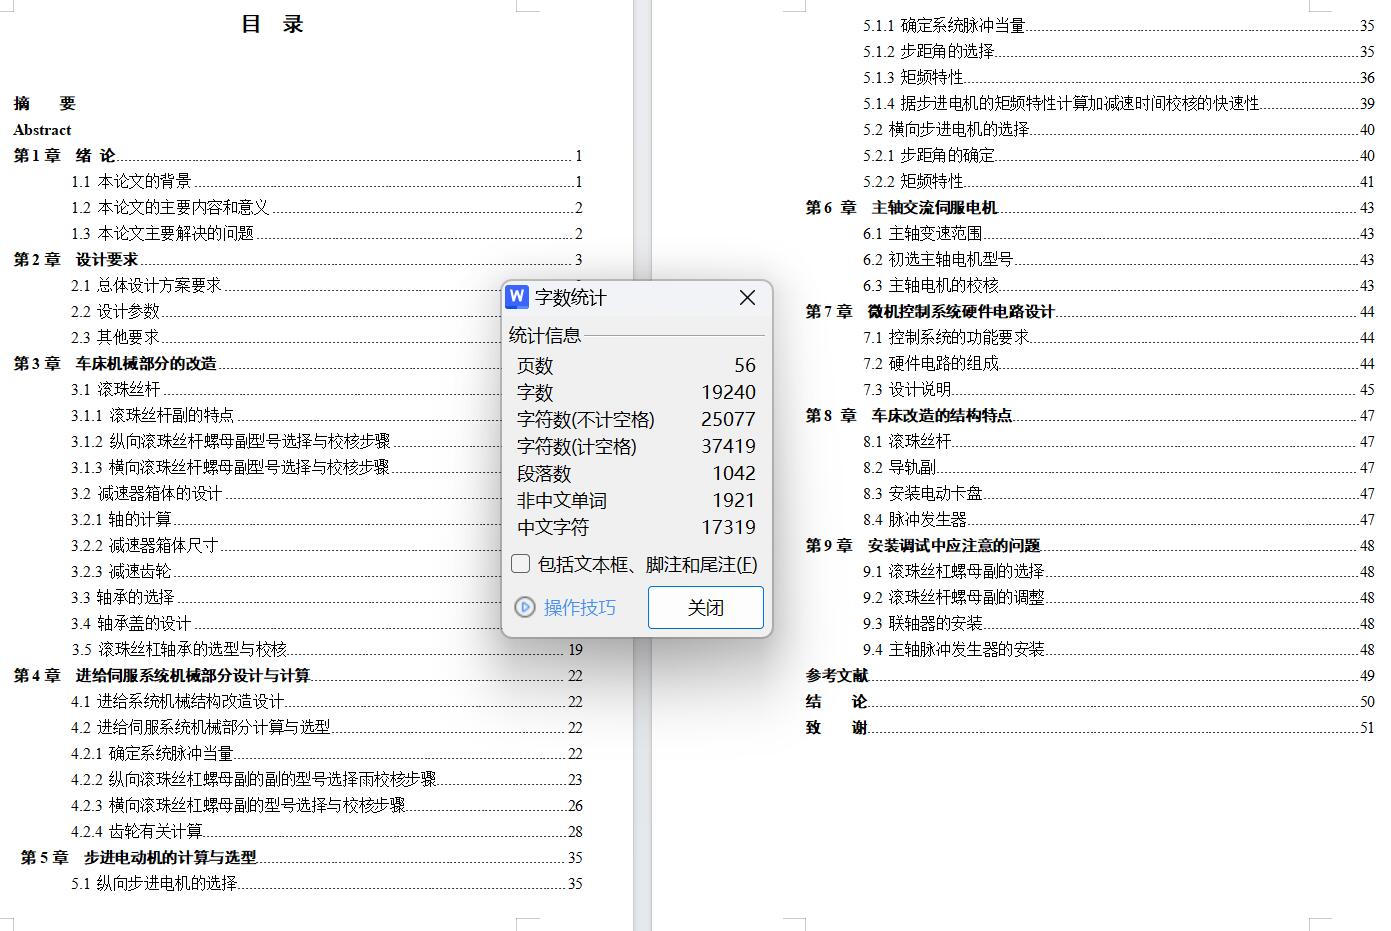Open contents entry 9.4 主轴脉冲发生器的安装
Image resolution: width=1391 pixels, height=931 pixels.
pos(1119,649)
